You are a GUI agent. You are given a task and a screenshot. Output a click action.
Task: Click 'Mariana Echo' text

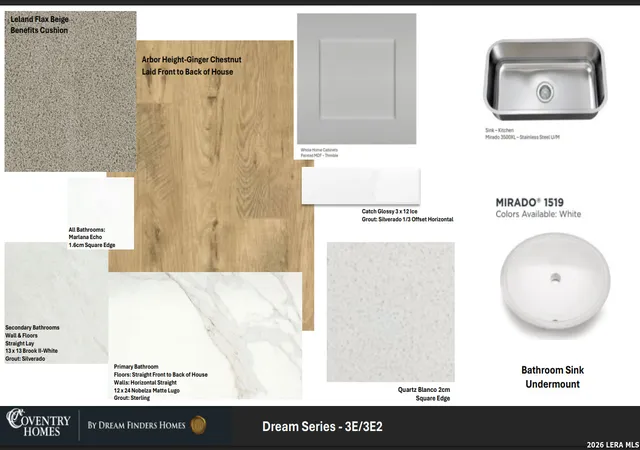pos(85,237)
